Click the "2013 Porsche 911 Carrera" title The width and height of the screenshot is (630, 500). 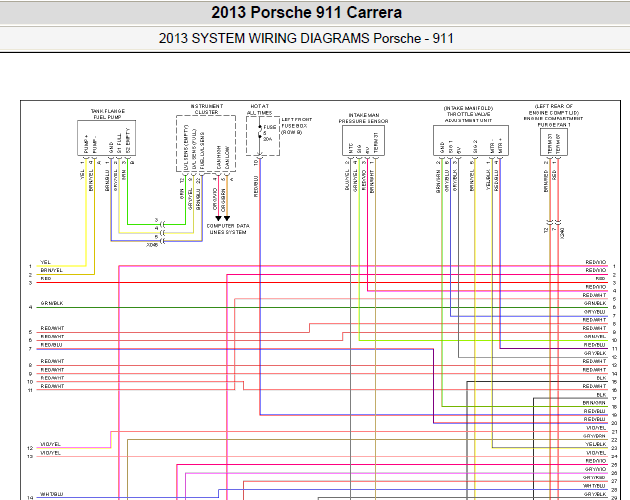tap(307, 12)
